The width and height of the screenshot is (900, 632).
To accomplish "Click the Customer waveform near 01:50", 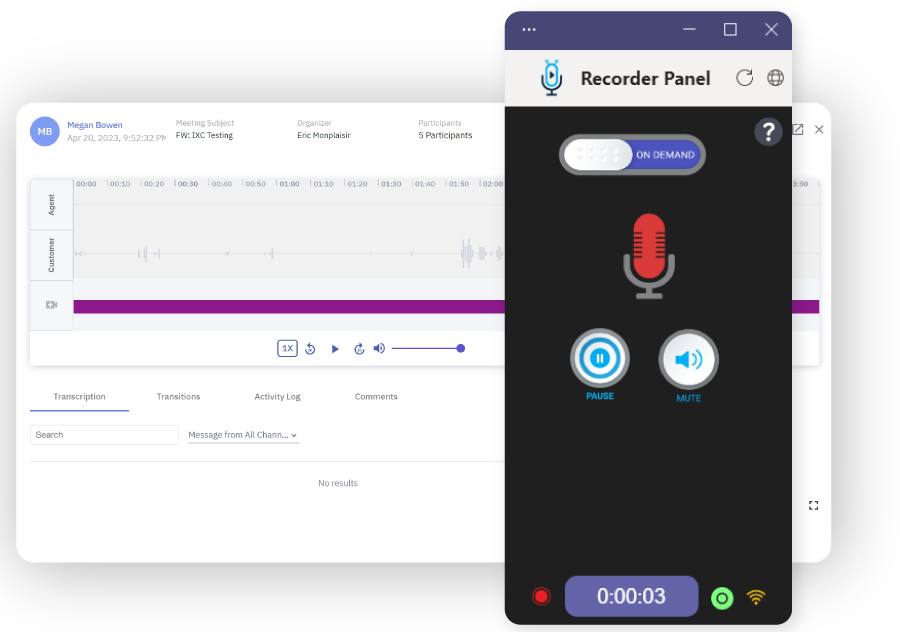I will click(x=468, y=253).
